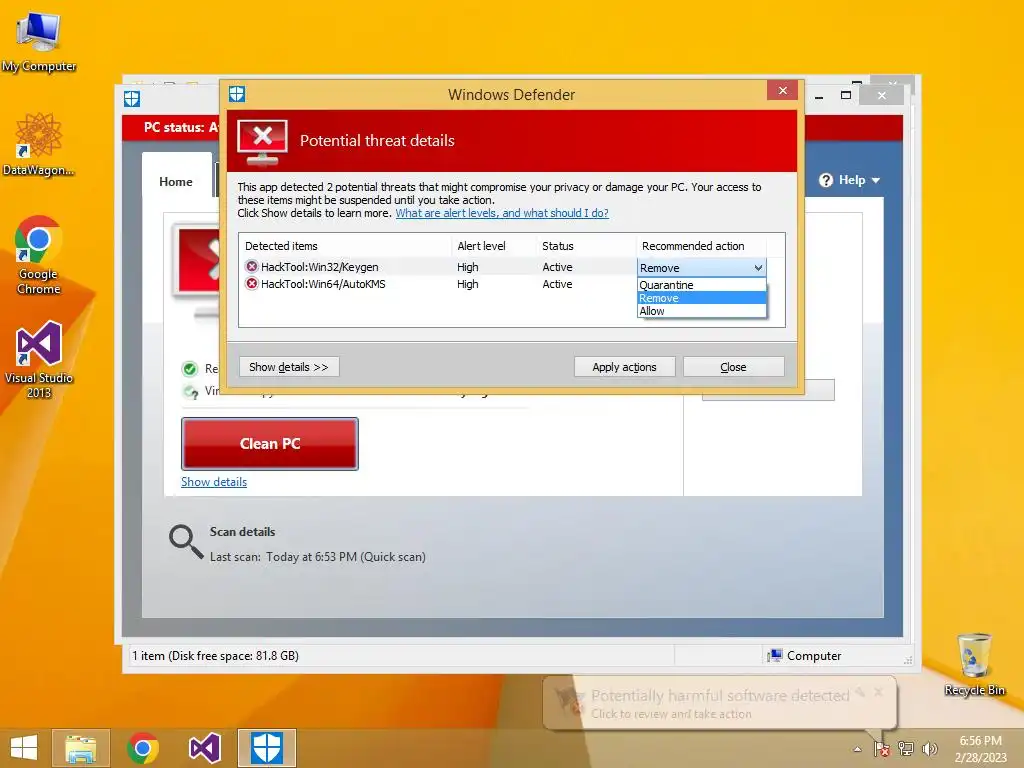Image resolution: width=1024 pixels, height=768 pixels.
Task: Click the Active status for AutoKMS
Action: pyautogui.click(x=557, y=284)
